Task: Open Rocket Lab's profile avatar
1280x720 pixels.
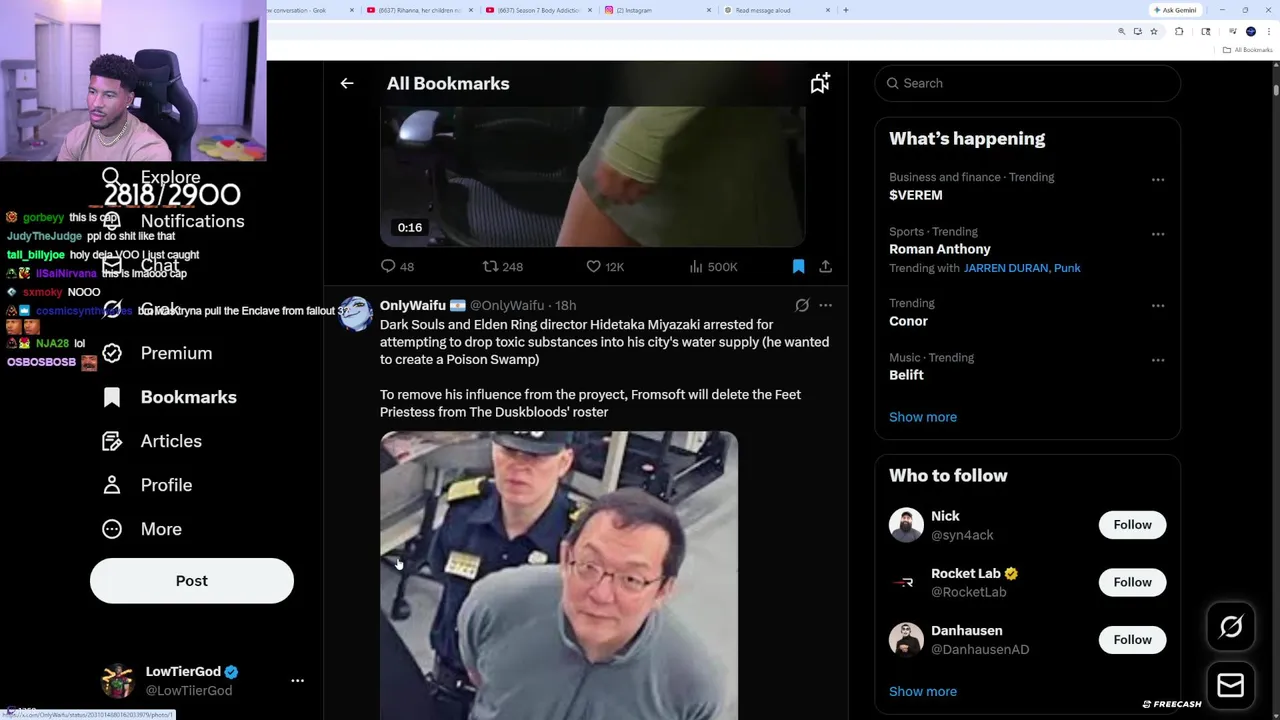Action: pyautogui.click(x=906, y=582)
